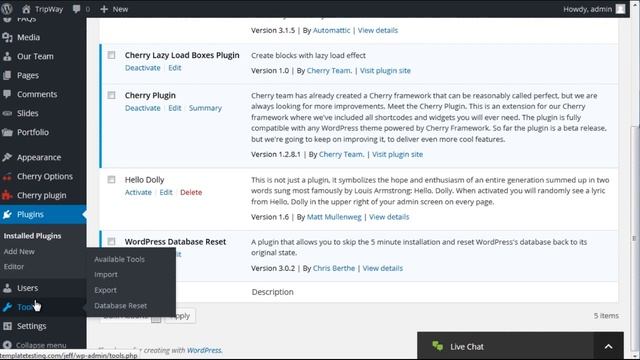Open the Pages sidebar icon
The height and width of the screenshot is (360, 640).
pyautogui.click(x=7, y=76)
